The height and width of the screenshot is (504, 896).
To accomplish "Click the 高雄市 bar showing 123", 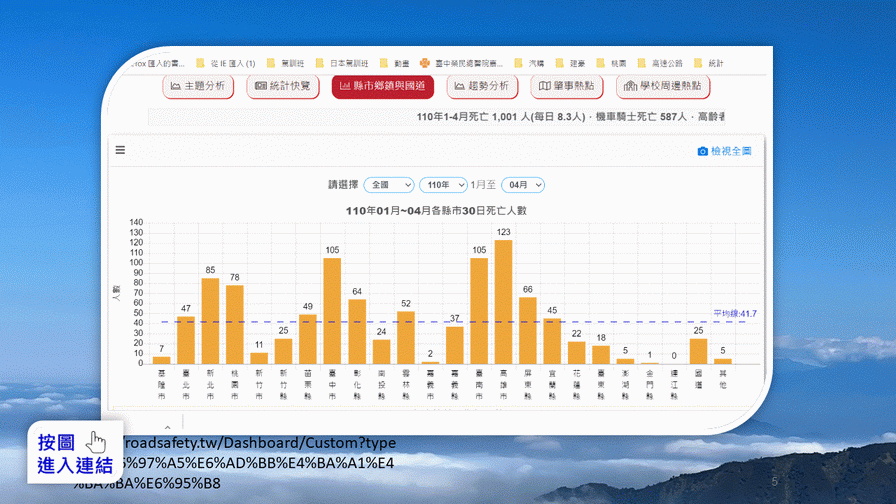I will (x=503, y=301).
